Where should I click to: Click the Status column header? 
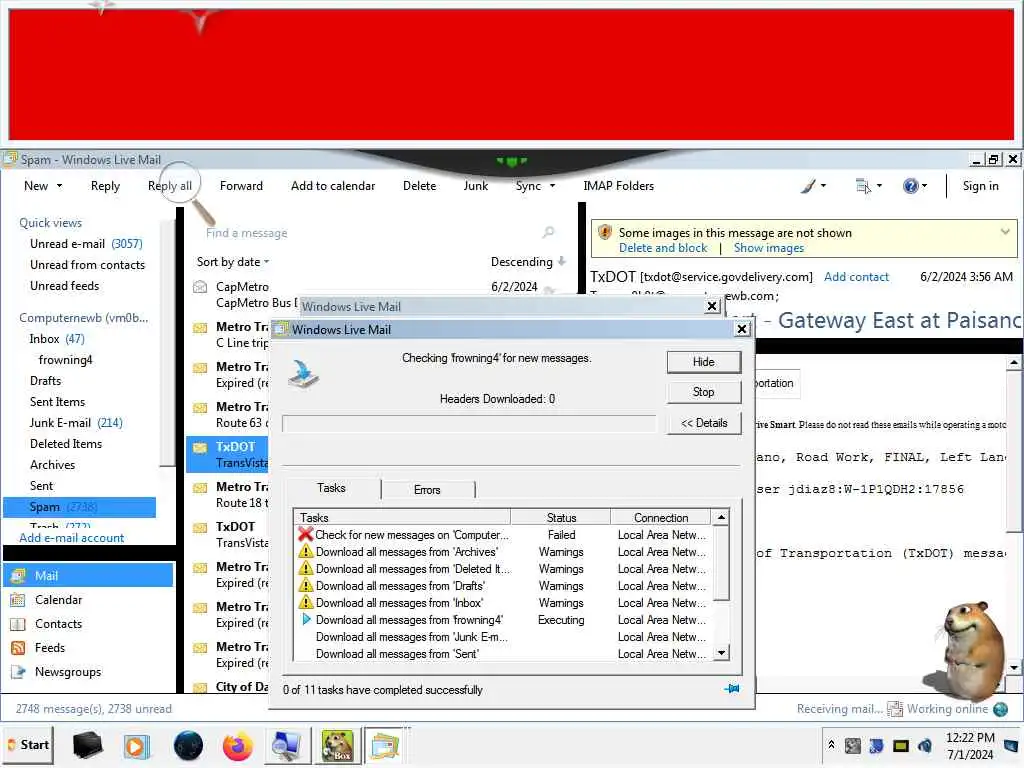(561, 517)
